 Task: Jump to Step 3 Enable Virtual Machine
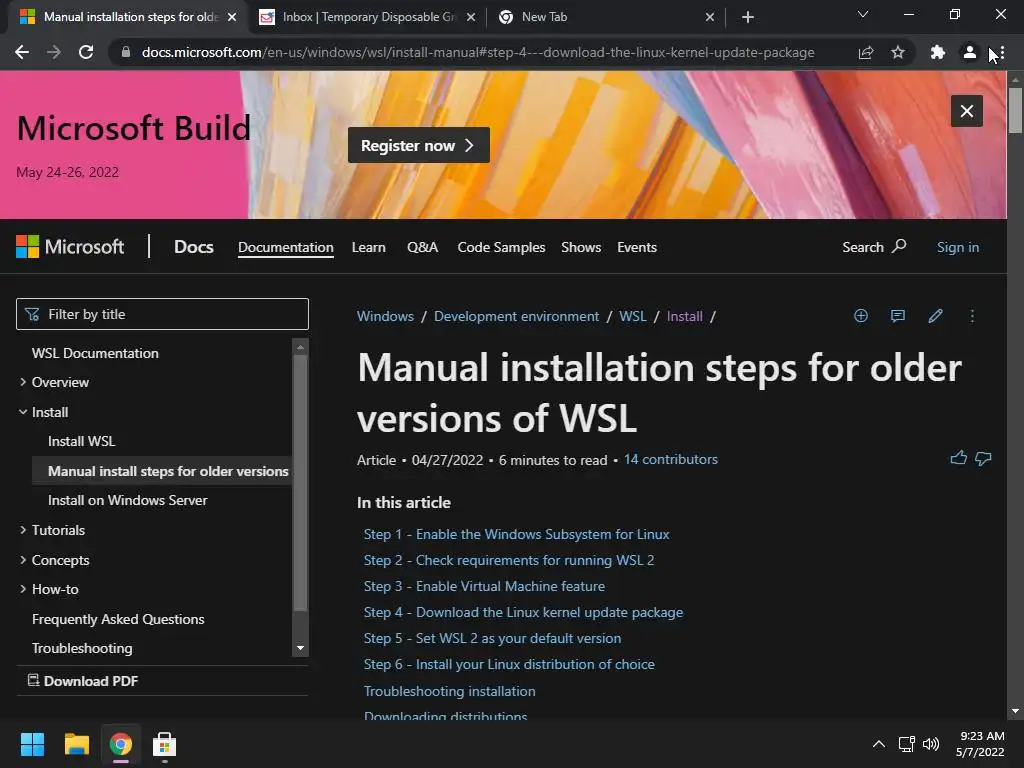tap(484, 586)
